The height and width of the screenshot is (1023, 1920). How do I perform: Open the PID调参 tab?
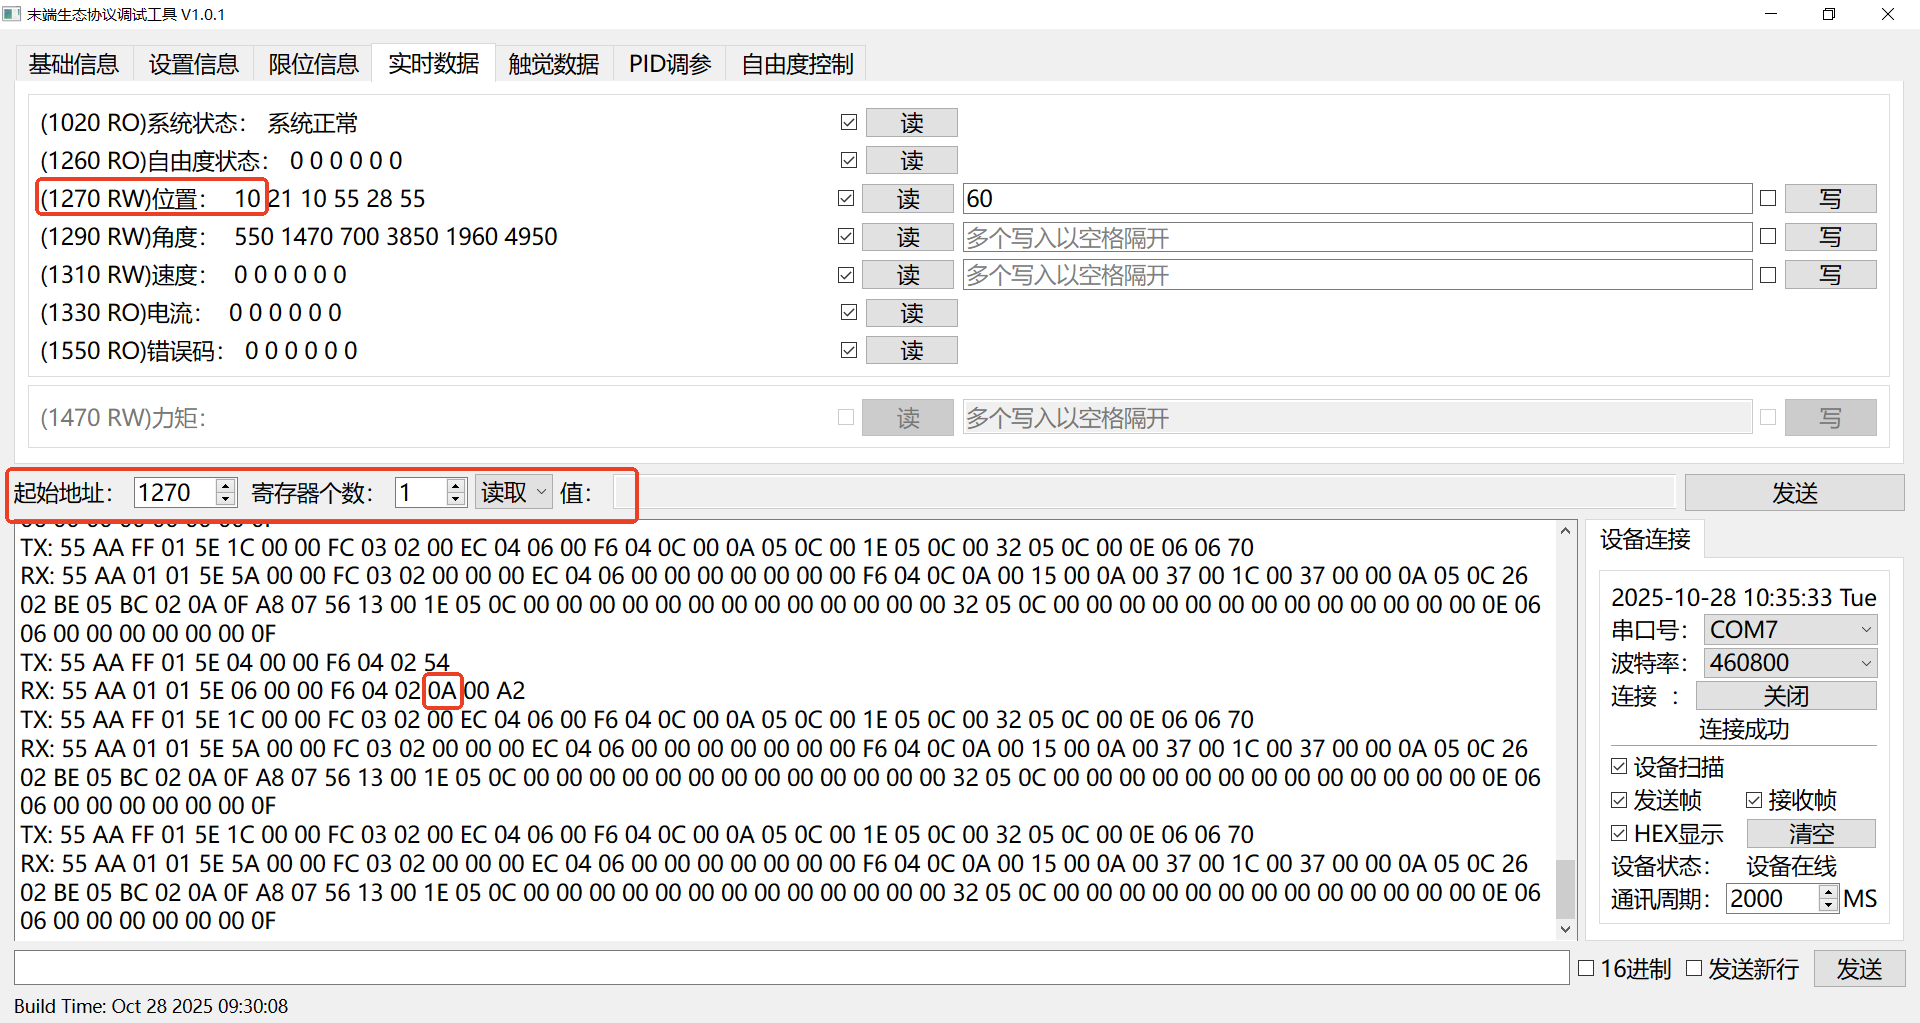point(669,64)
